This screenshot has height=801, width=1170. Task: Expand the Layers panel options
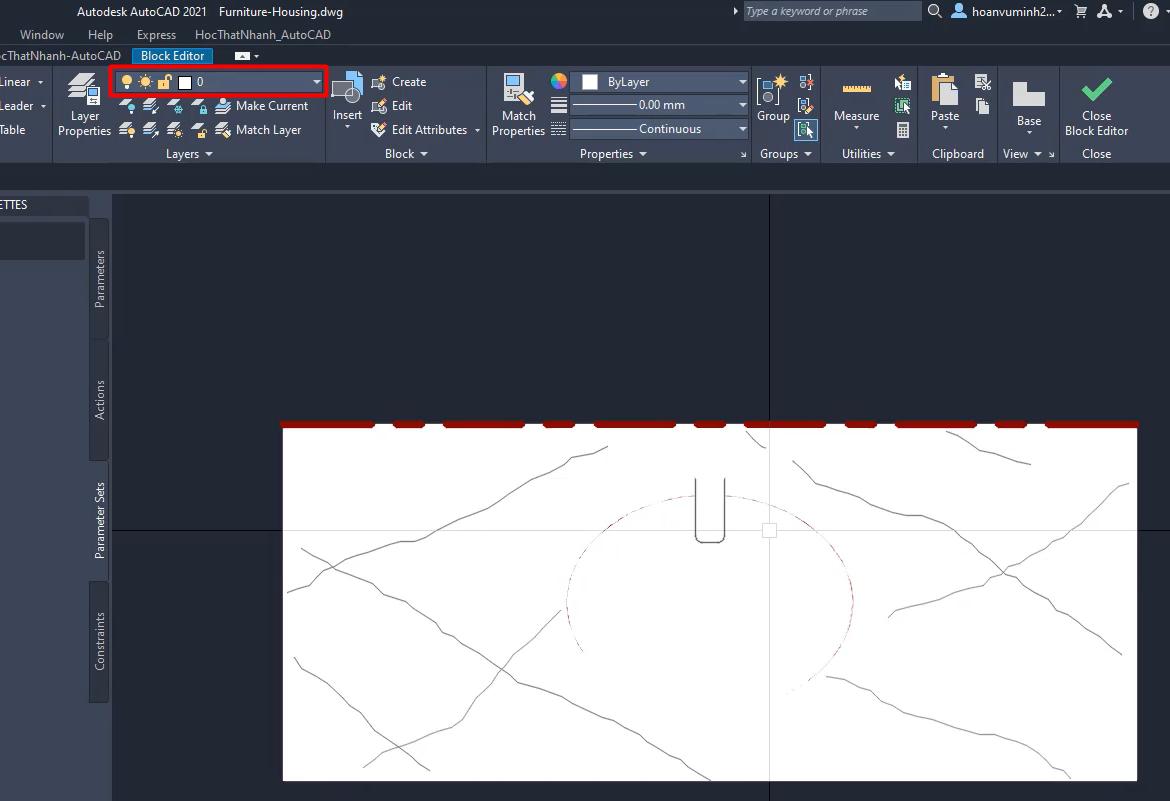click(189, 153)
